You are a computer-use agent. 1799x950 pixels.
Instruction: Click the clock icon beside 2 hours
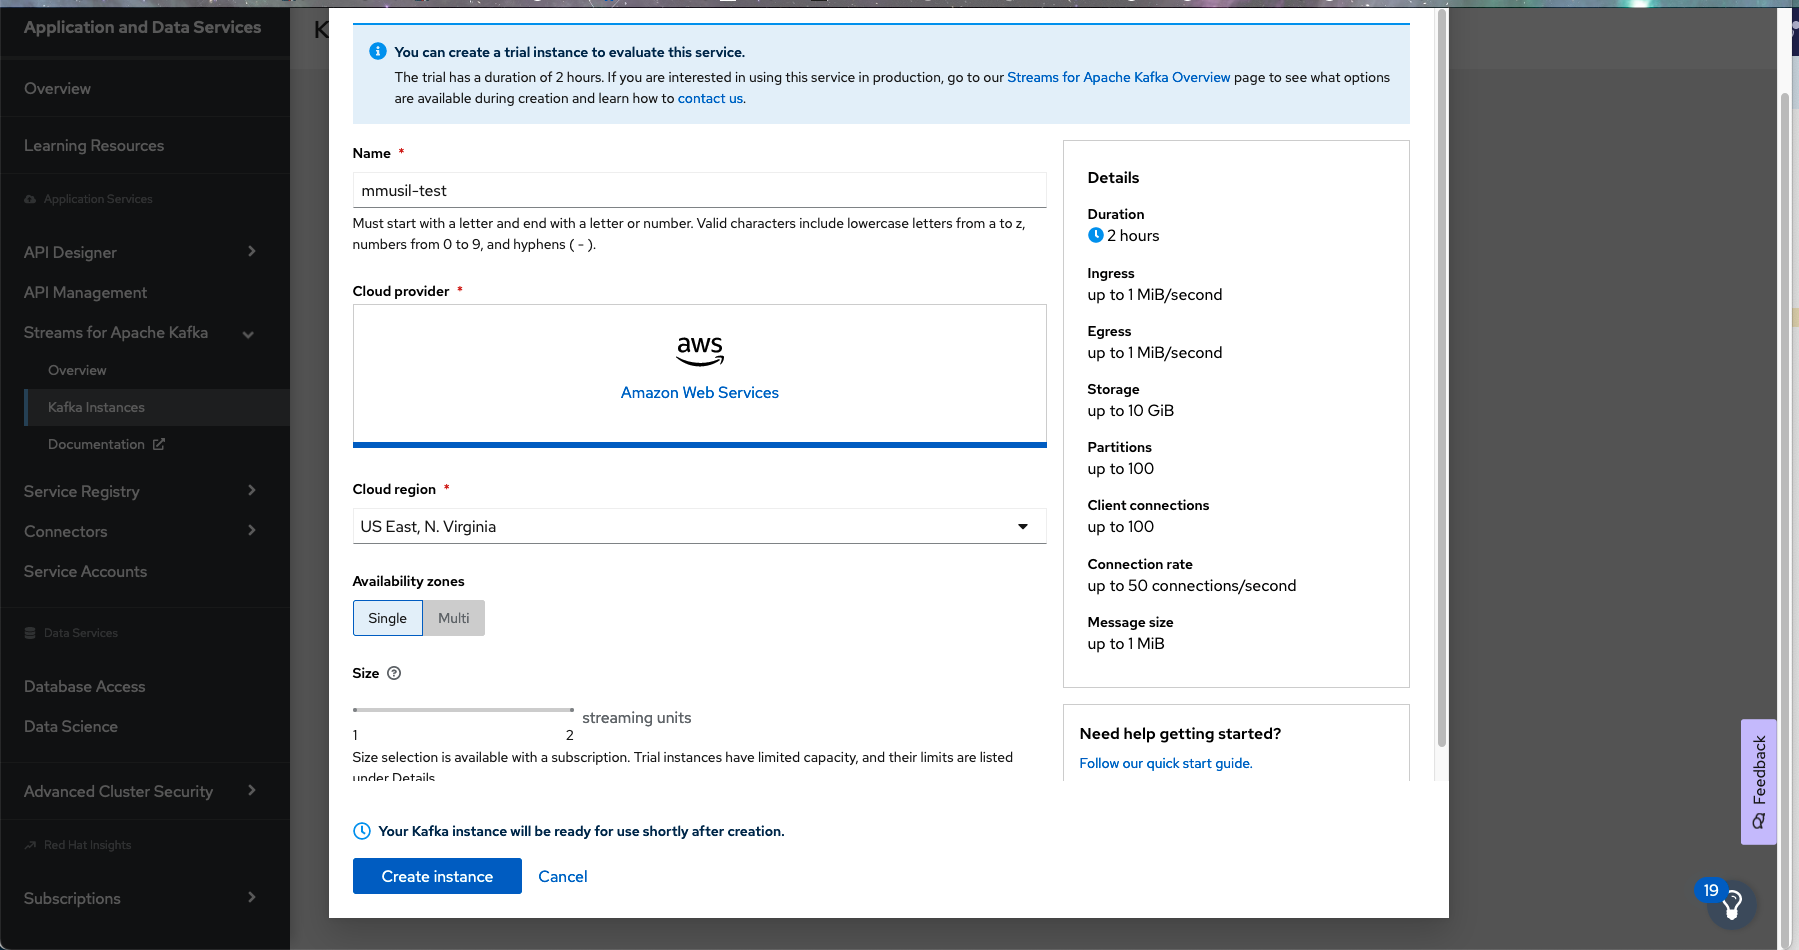pyautogui.click(x=1096, y=236)
